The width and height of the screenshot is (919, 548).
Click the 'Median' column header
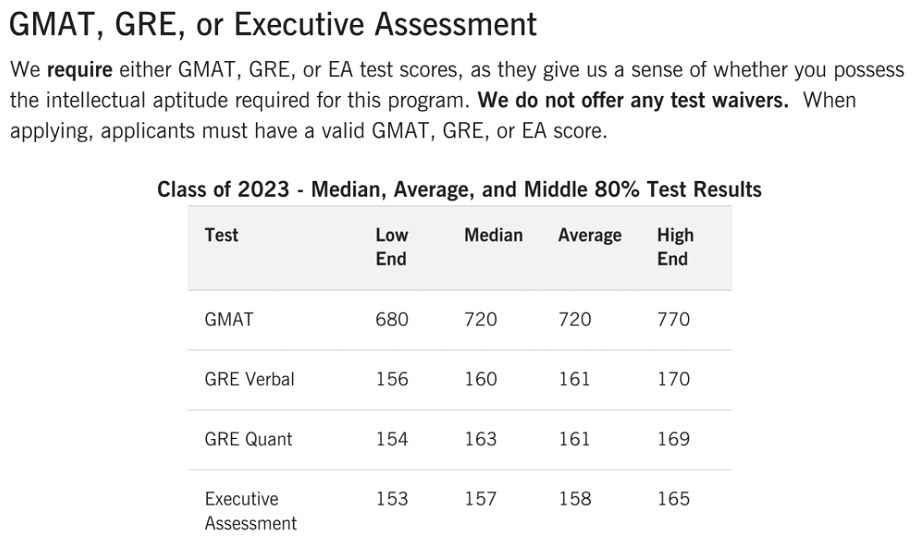click(493, 236)
